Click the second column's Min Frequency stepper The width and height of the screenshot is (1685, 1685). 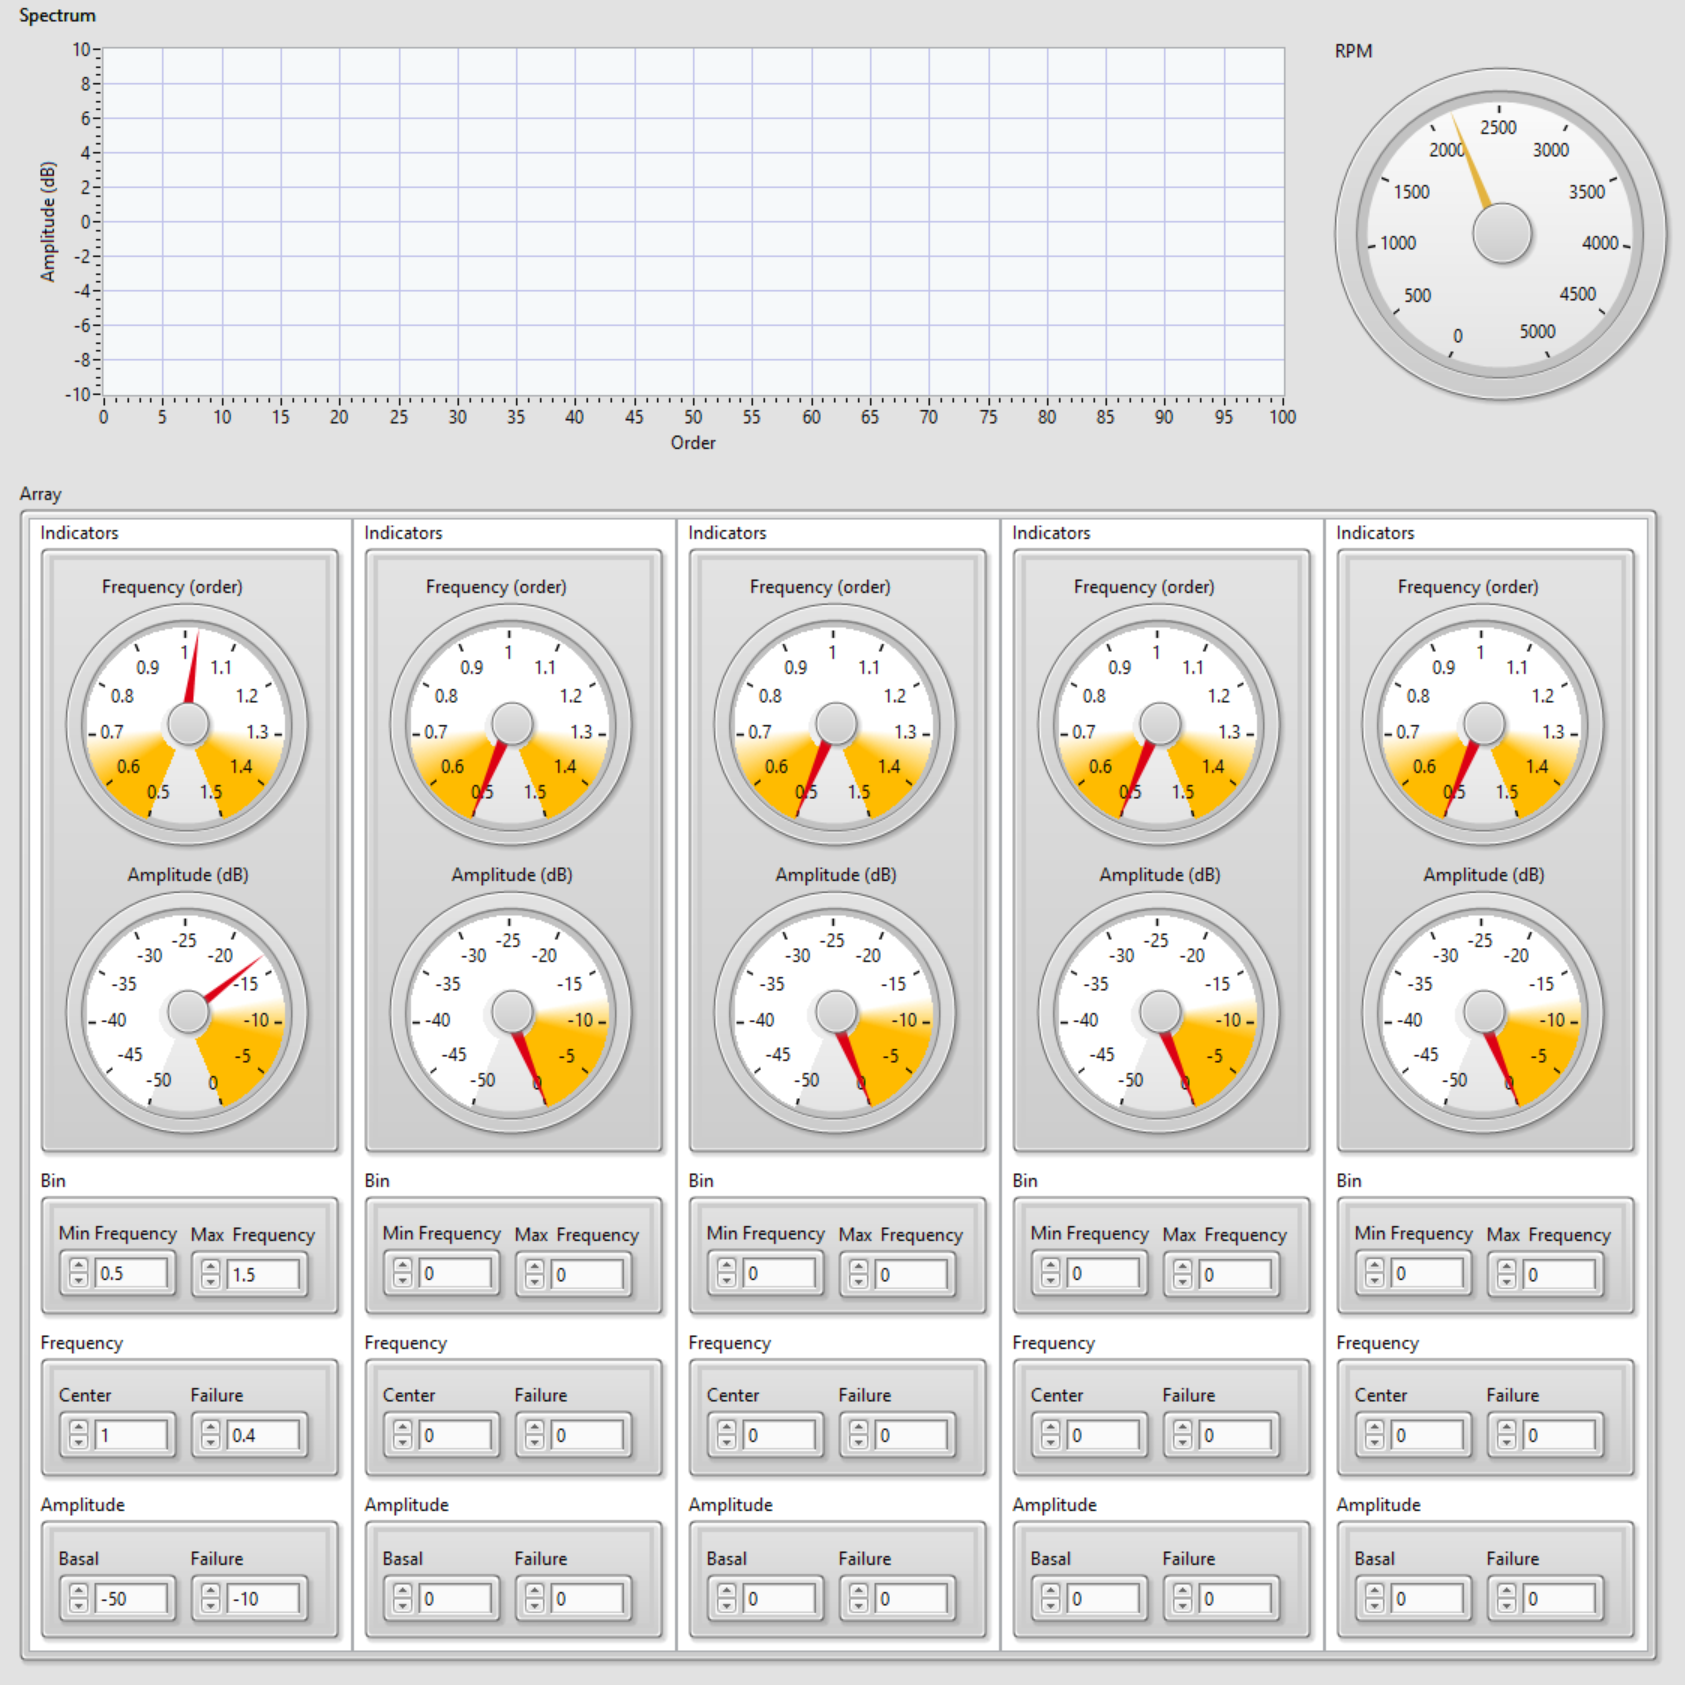coord(402,1273)
